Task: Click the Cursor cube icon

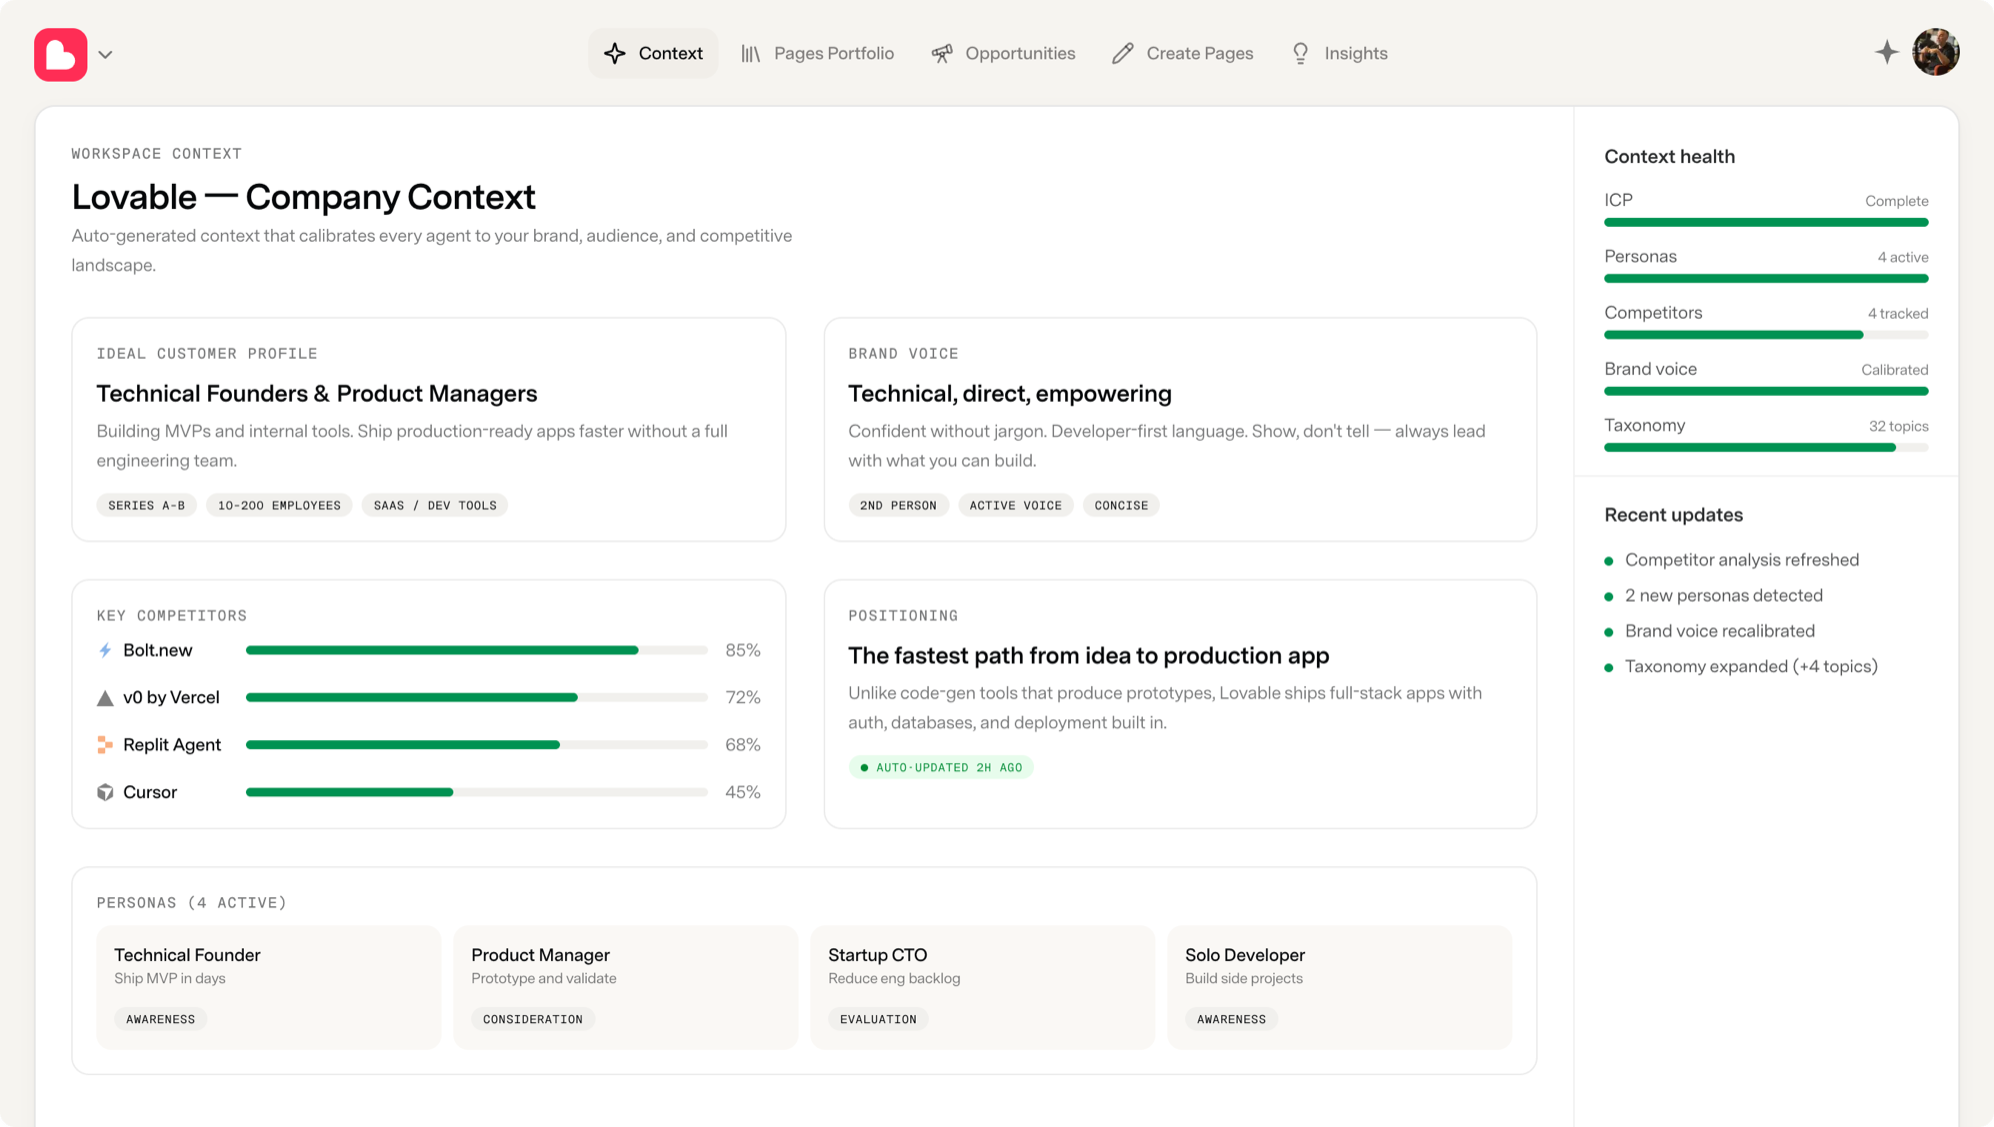Action: tap(105, 792)
